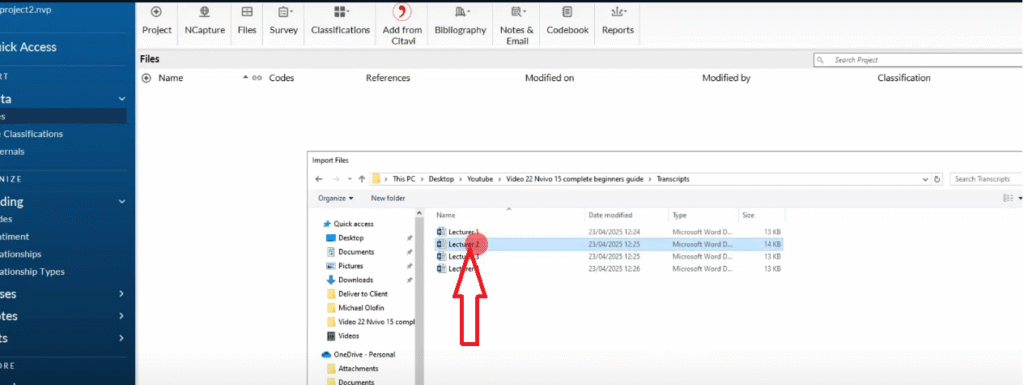Viewport: 1024px width, 385px height.
Task: Open Videos in the navigation pane
Action: (x=349, y=336)
